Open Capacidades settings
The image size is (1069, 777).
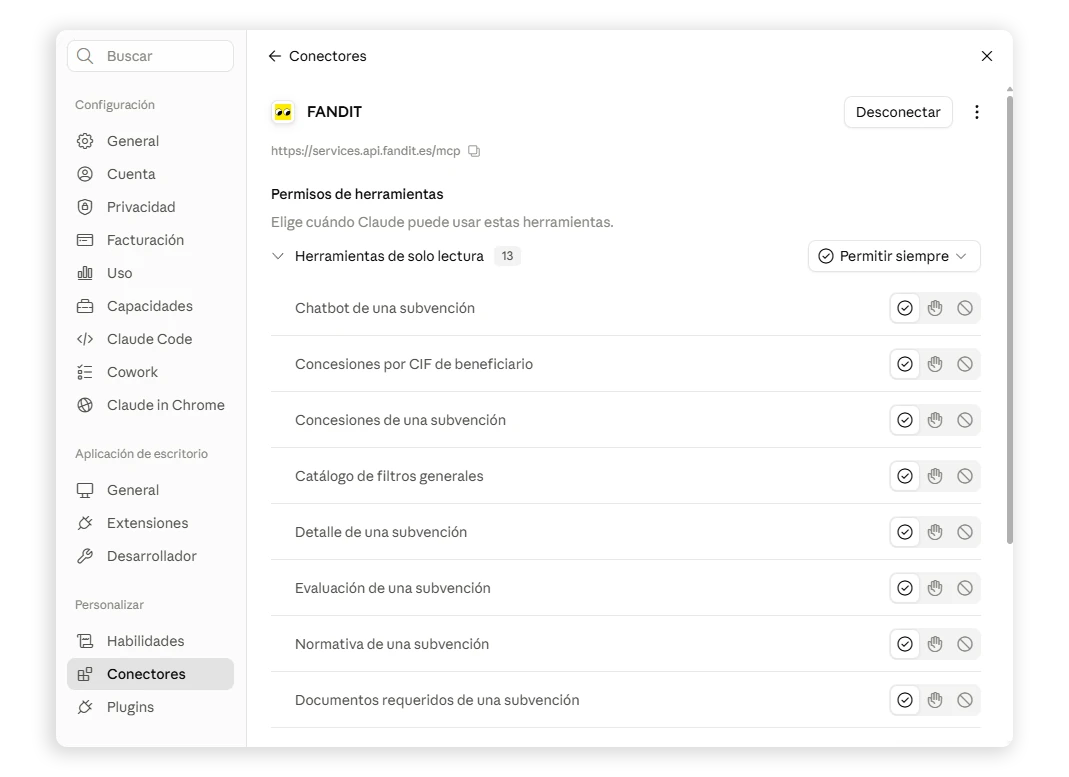coord(150,306)
